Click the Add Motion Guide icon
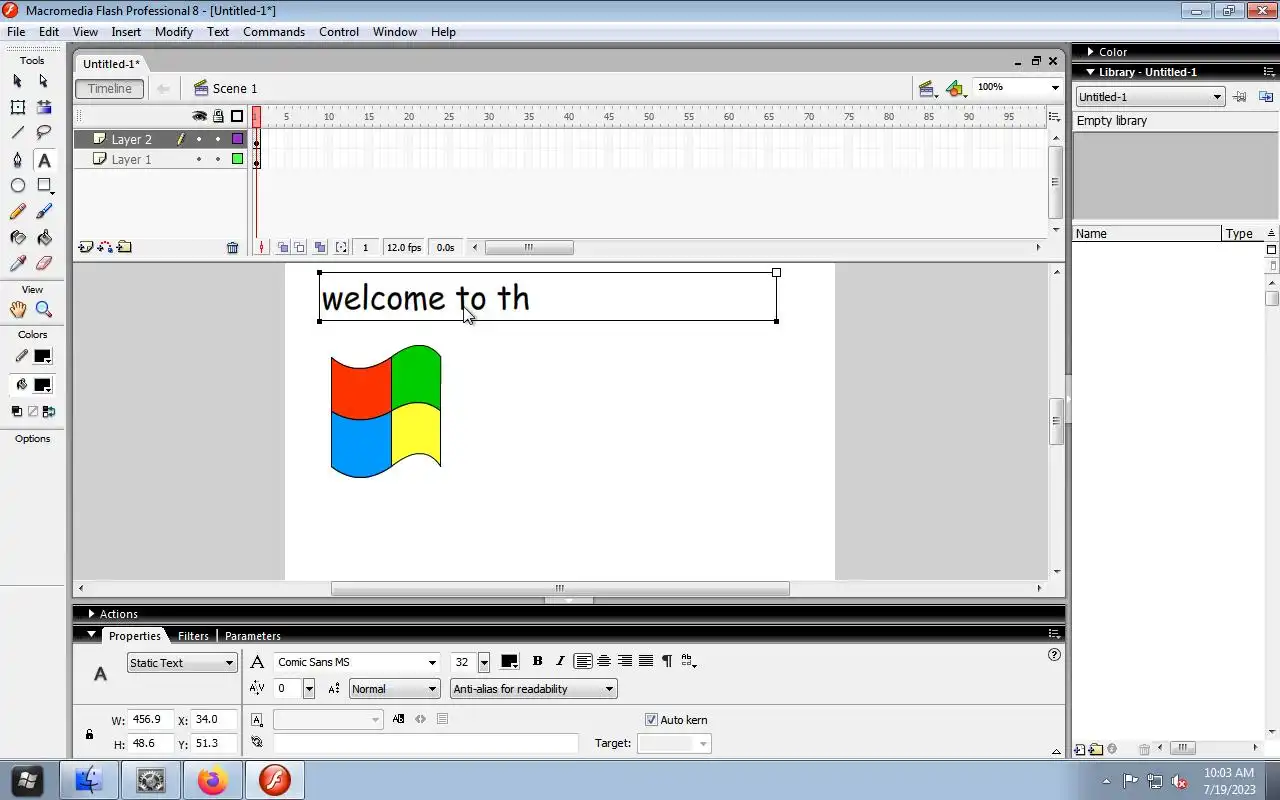The width and height of the screenshot is (1280, 800). pyautogui.click(x=105, y=247)
